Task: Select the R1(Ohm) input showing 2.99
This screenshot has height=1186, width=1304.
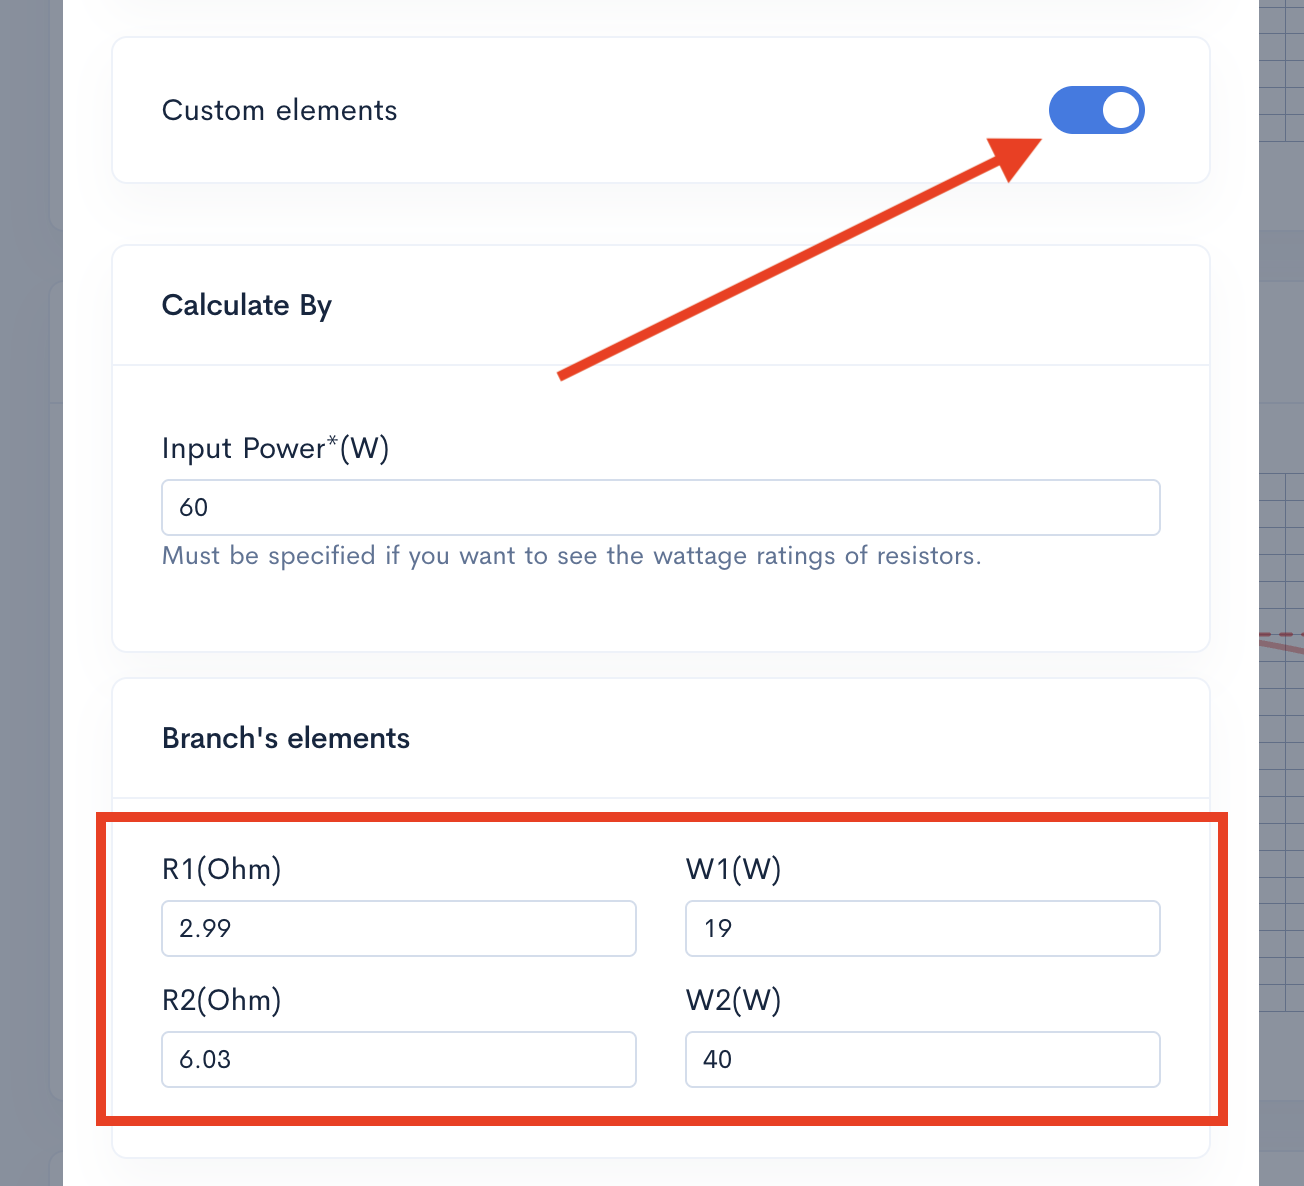Action: 398,928
